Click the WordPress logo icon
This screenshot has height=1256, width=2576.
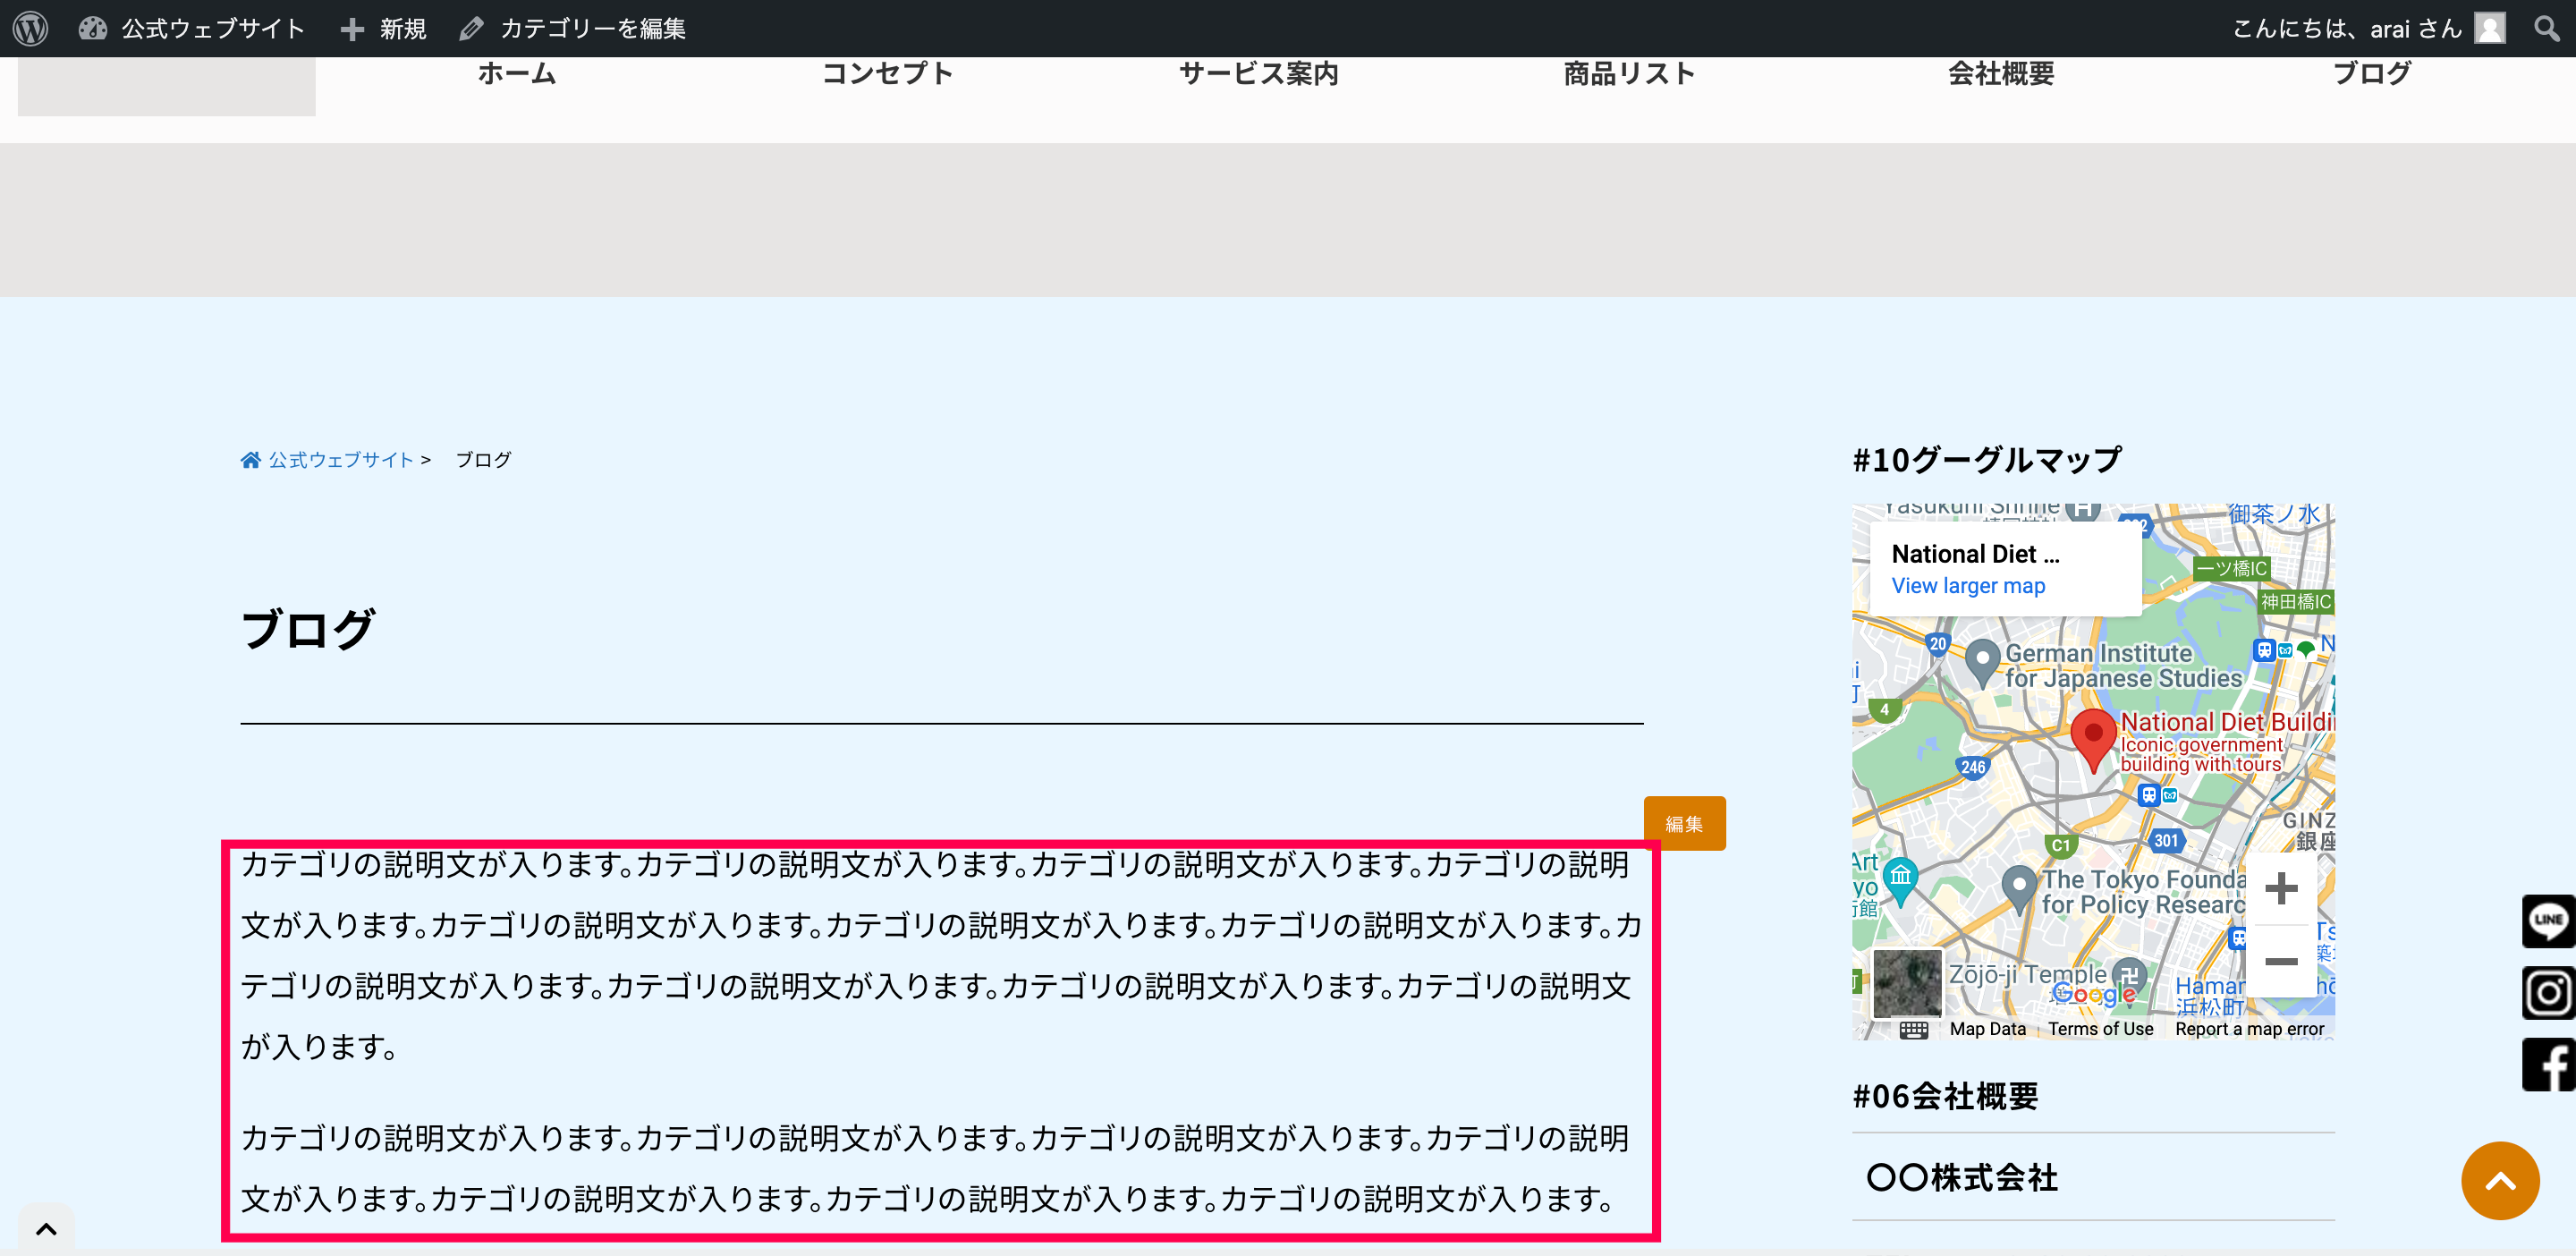coord(31,28)
